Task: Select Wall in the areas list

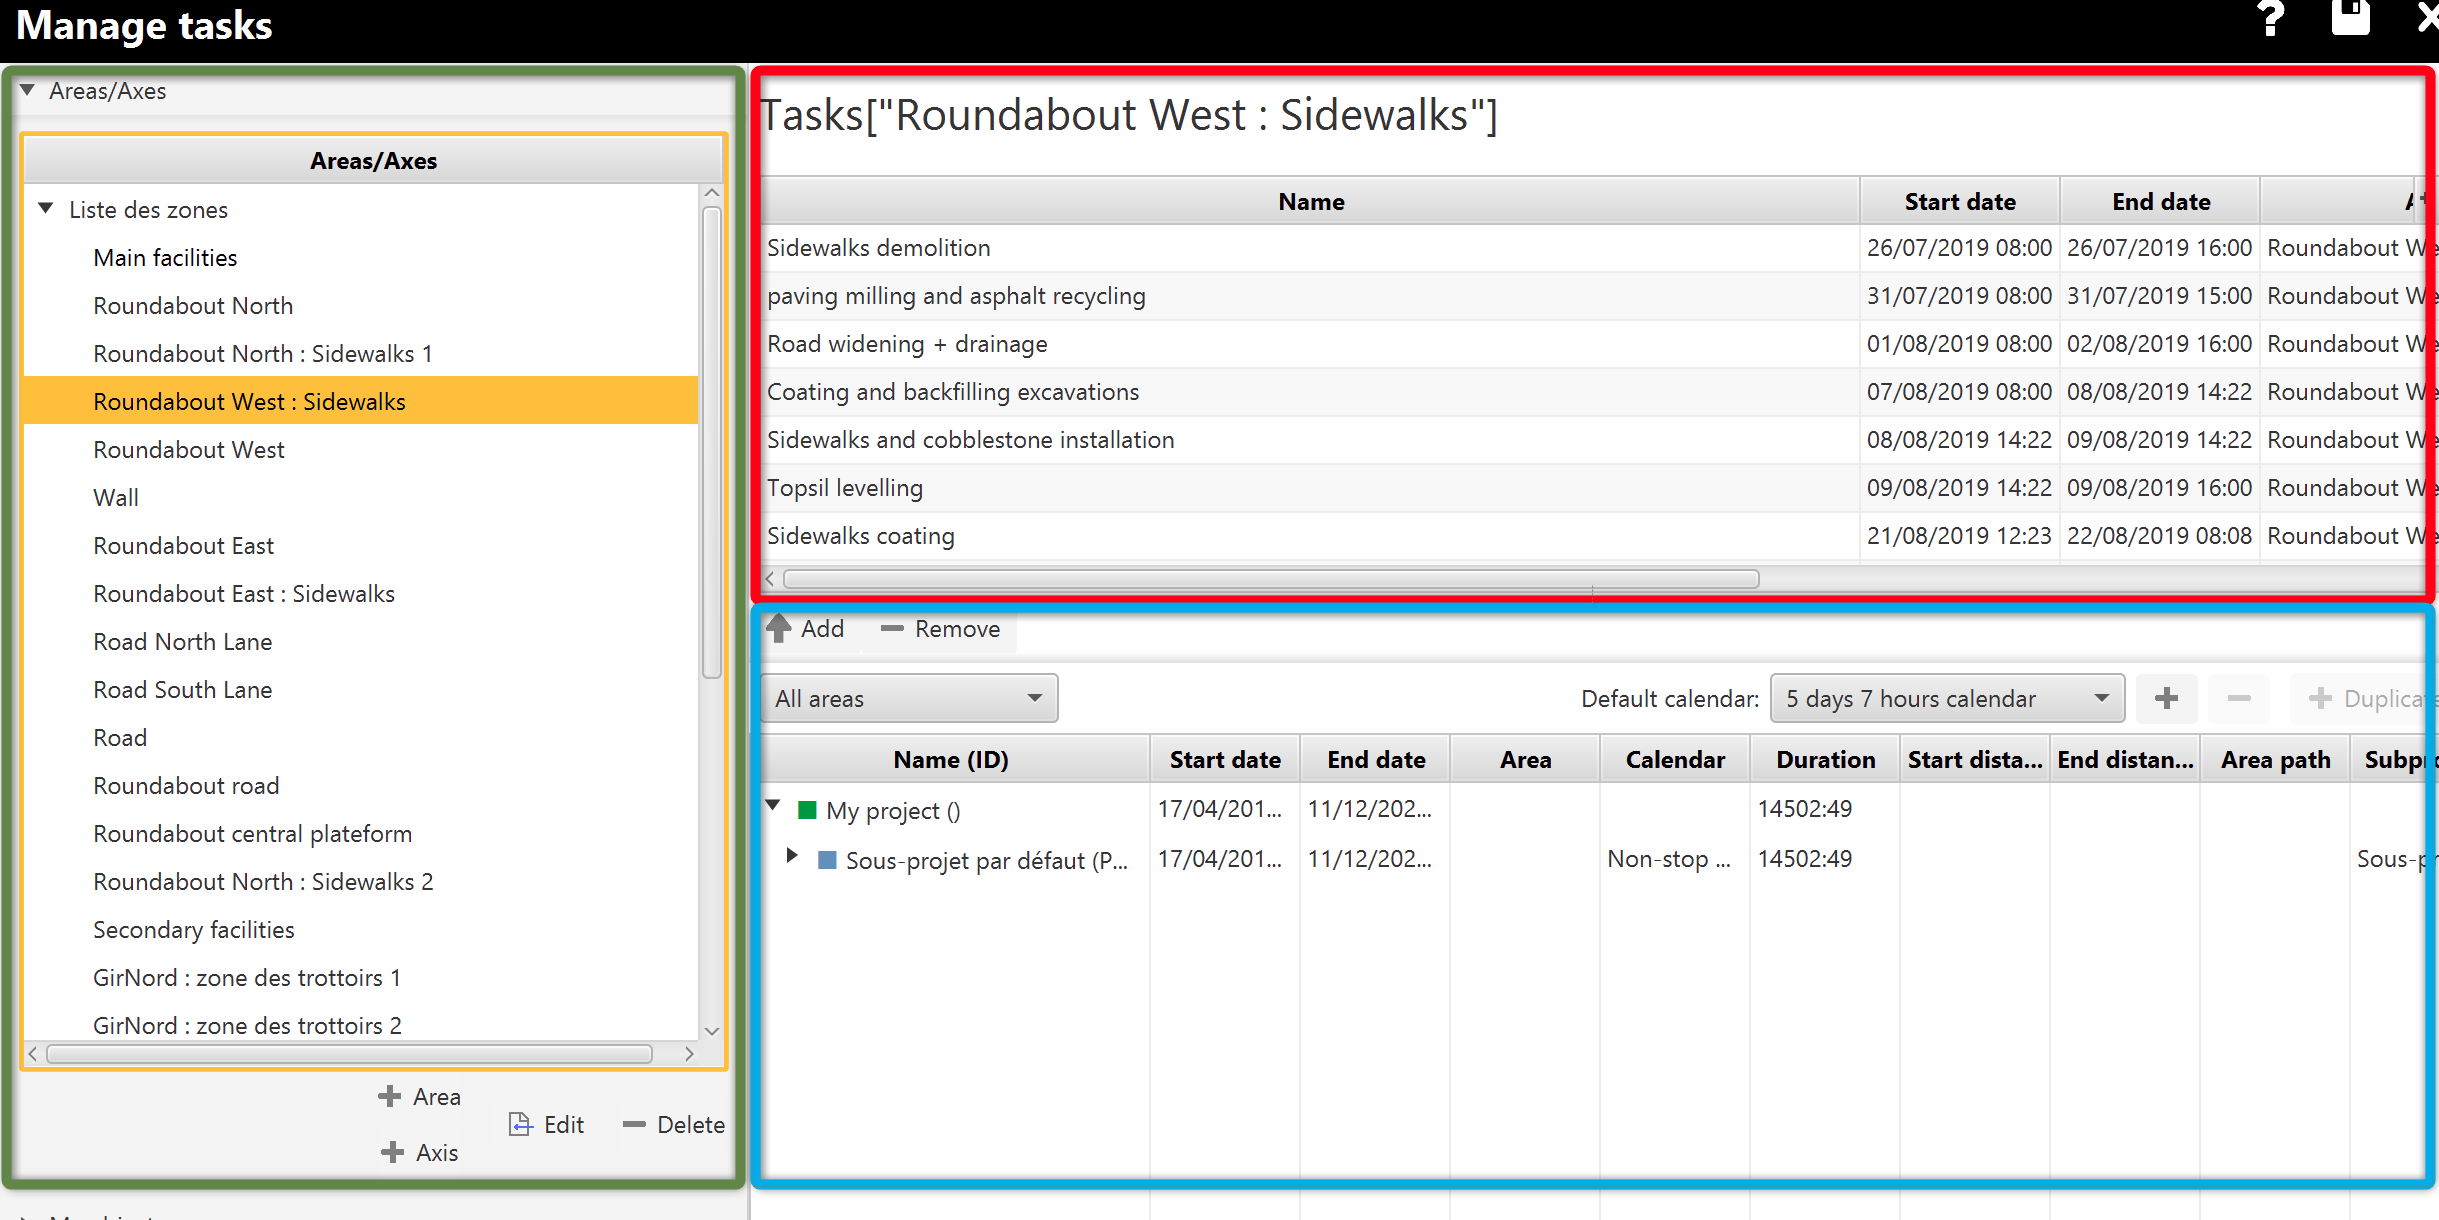Action: (x=116, y=498)
